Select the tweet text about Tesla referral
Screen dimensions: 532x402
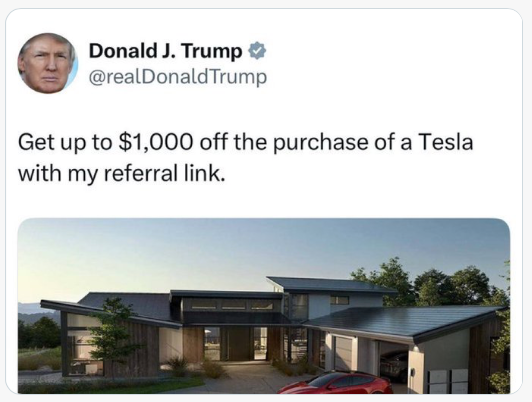tap(245, 157)
